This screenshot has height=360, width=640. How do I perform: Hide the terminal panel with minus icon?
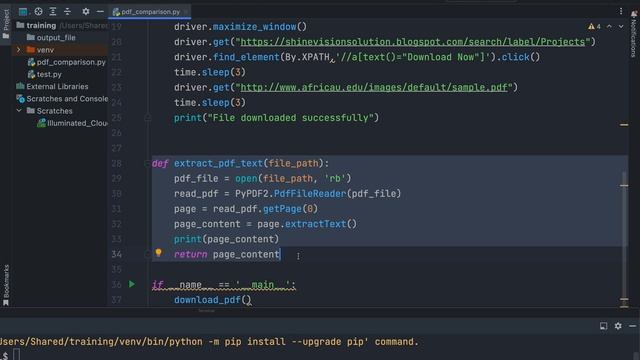point(632,326)
